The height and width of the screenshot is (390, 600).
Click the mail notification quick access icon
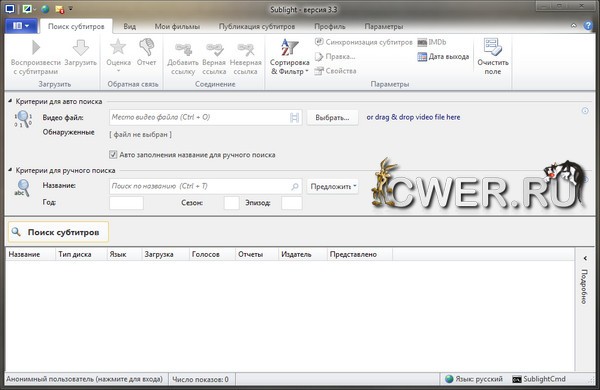[60, 9]
